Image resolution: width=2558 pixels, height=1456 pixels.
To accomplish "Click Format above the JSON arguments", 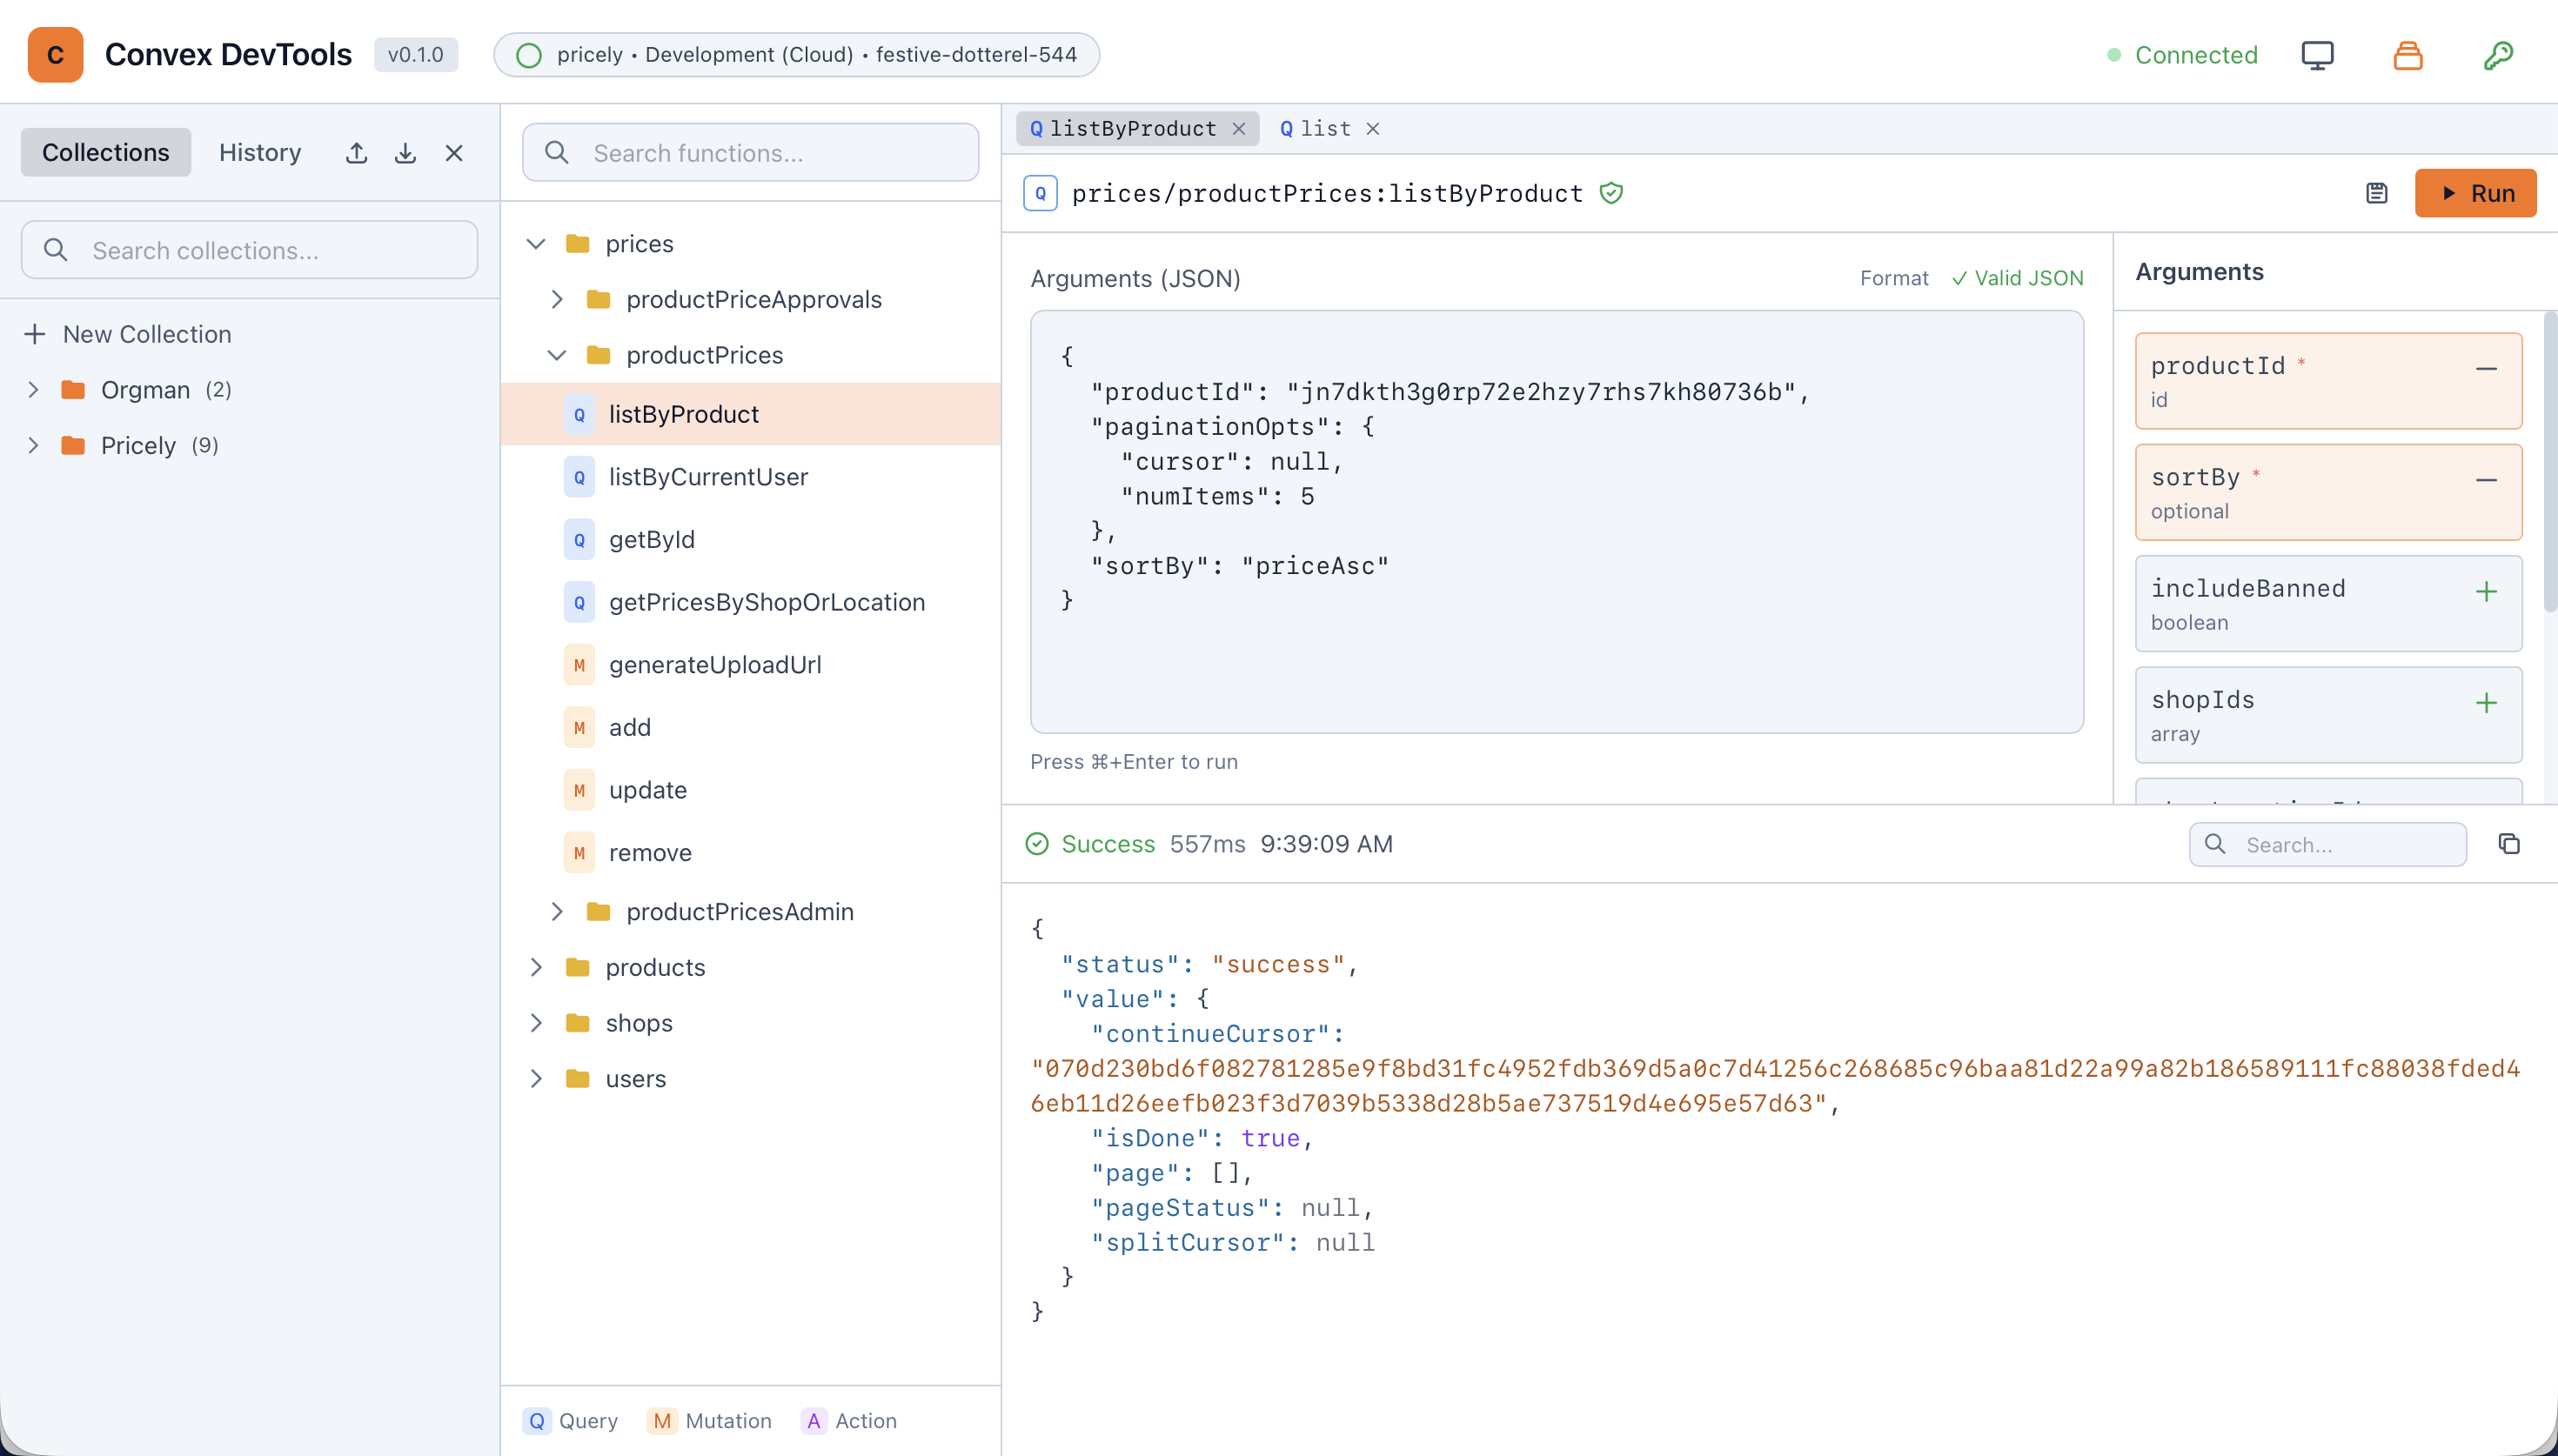I will (x=1893, y=278).
